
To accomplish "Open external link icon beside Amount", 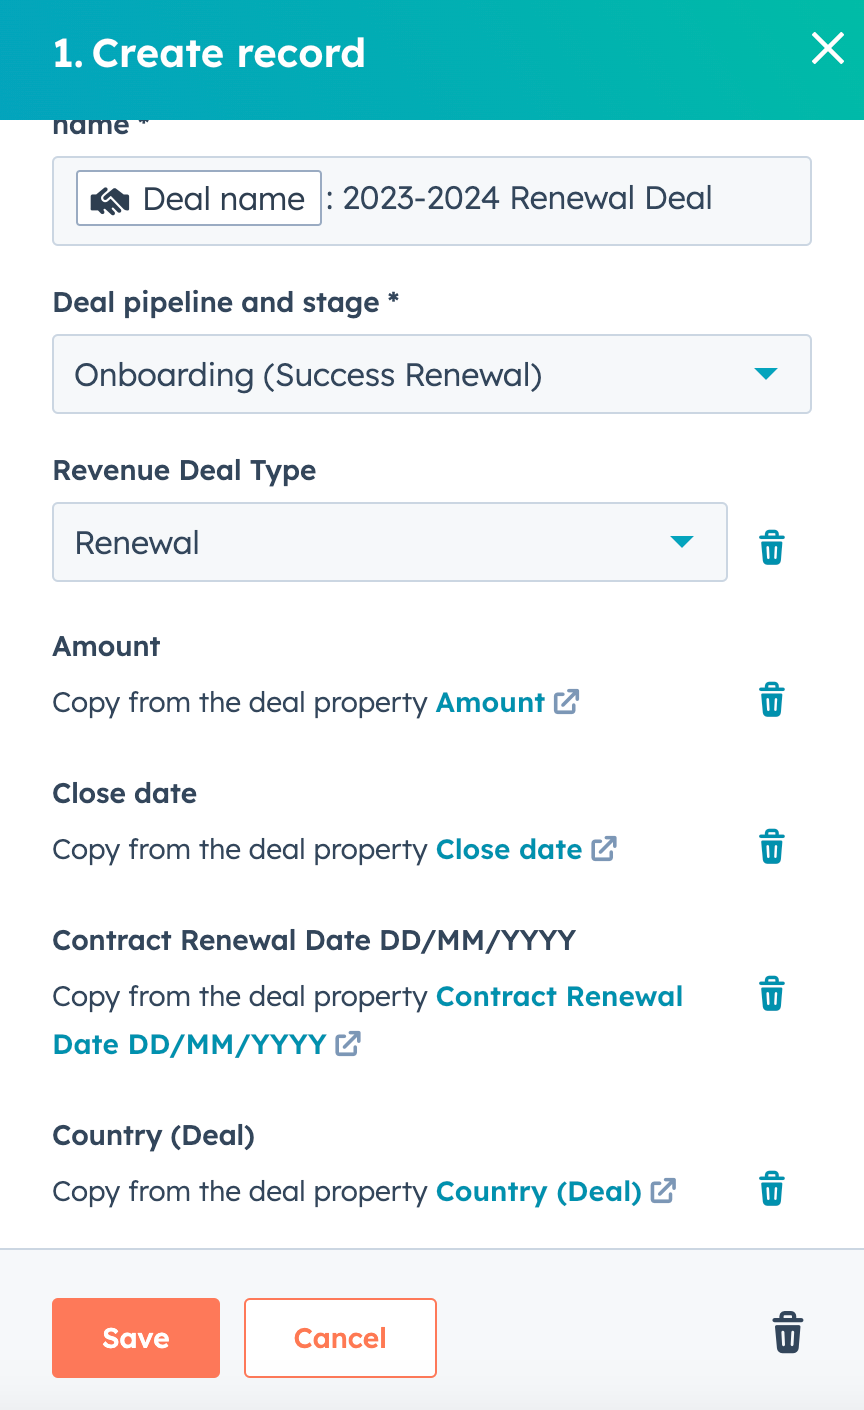I will pyautogui.click(x=566, y=702).
